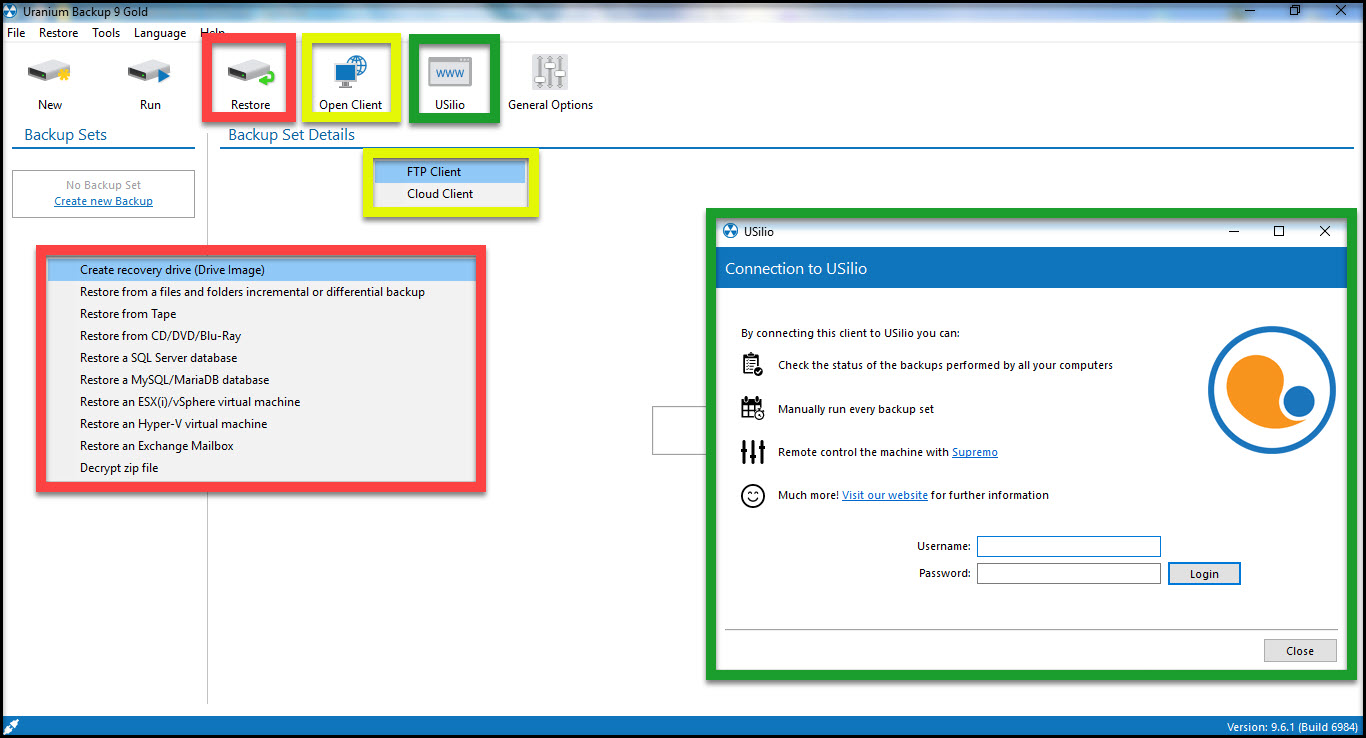Follow the Visit our website link
This screenshot has height=738, width=1366.
[x=885, y=495]
